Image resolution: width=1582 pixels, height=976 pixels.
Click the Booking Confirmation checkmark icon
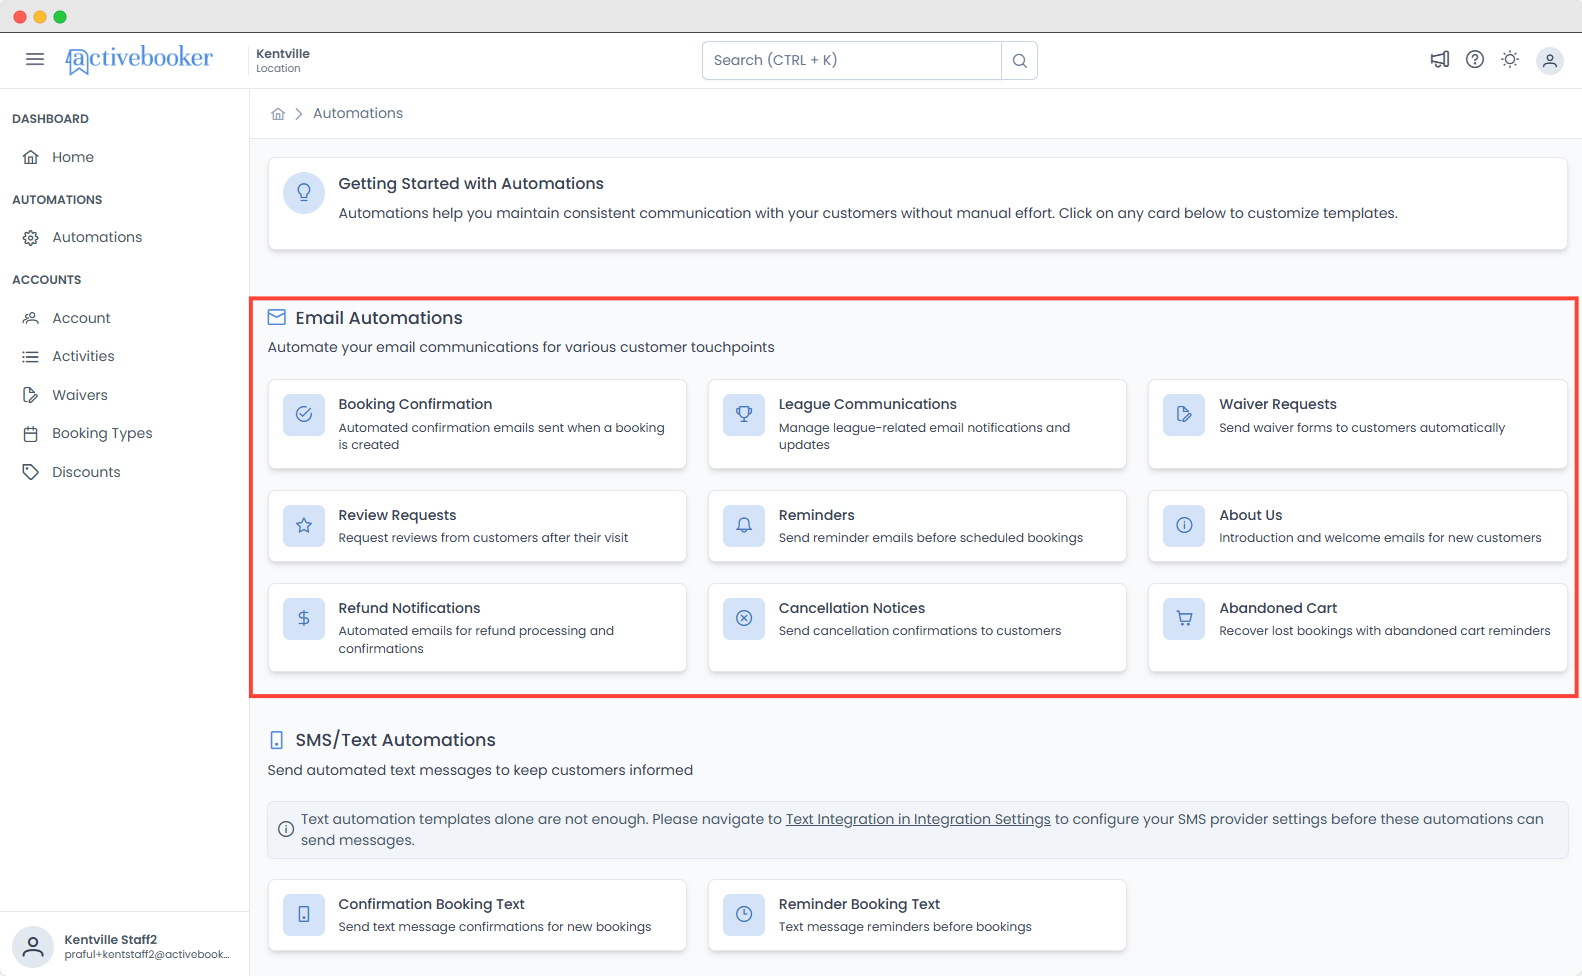(x=304, y=414)
